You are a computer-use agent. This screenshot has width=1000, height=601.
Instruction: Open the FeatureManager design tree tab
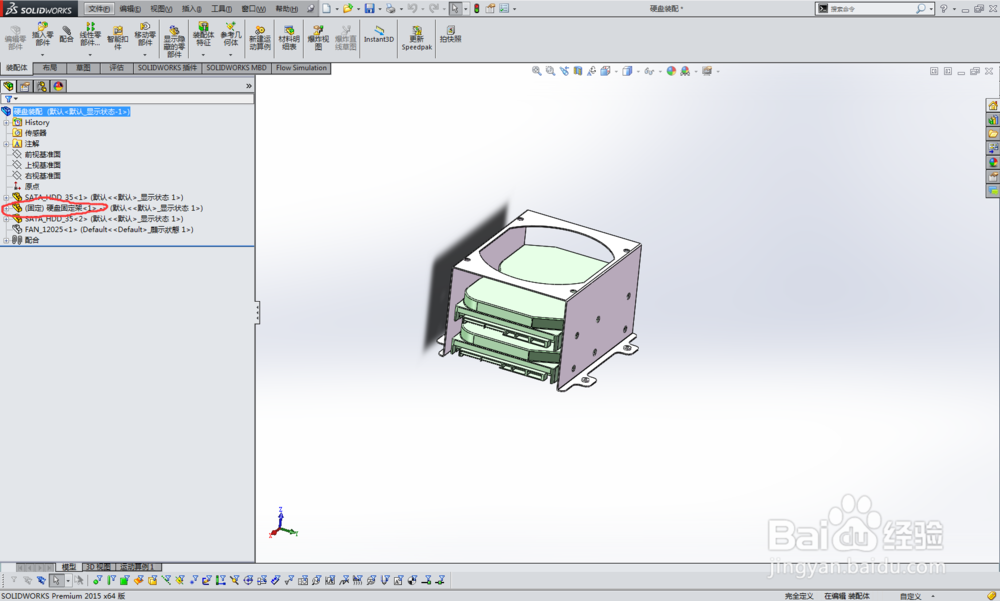click(8, 86)
